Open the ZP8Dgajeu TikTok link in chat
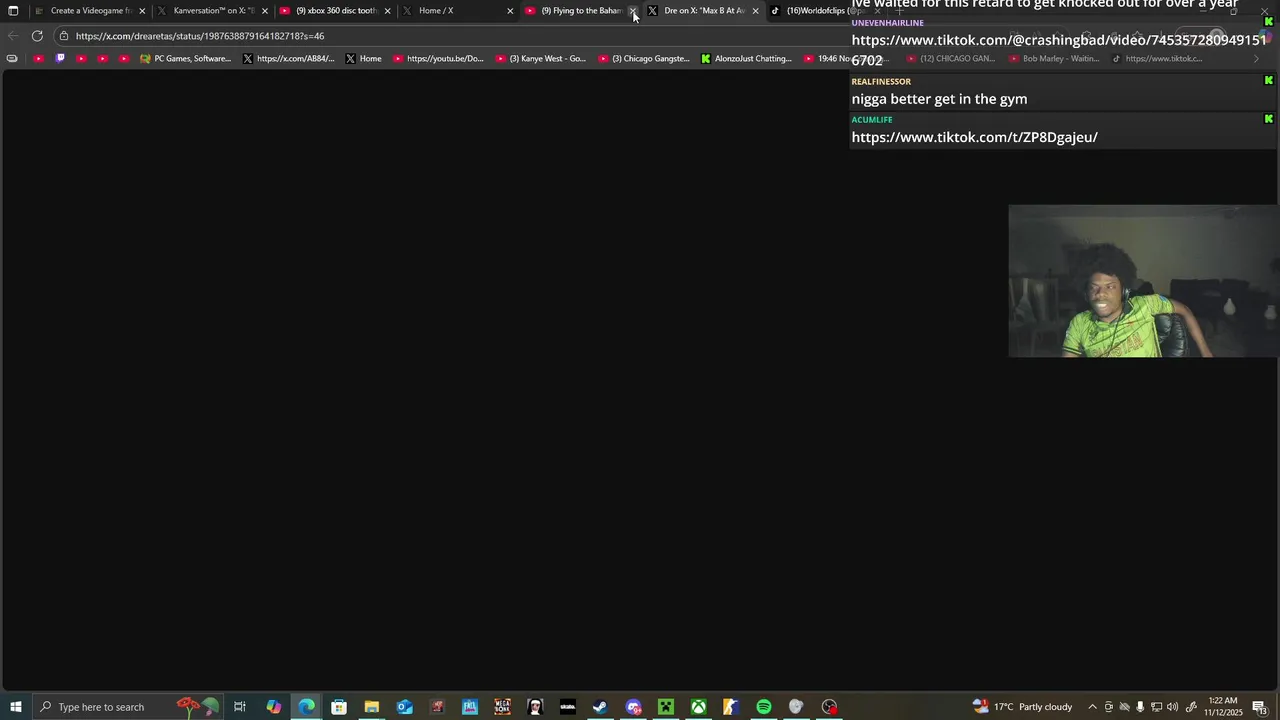The image size is (1280, 720). point(974,137)
